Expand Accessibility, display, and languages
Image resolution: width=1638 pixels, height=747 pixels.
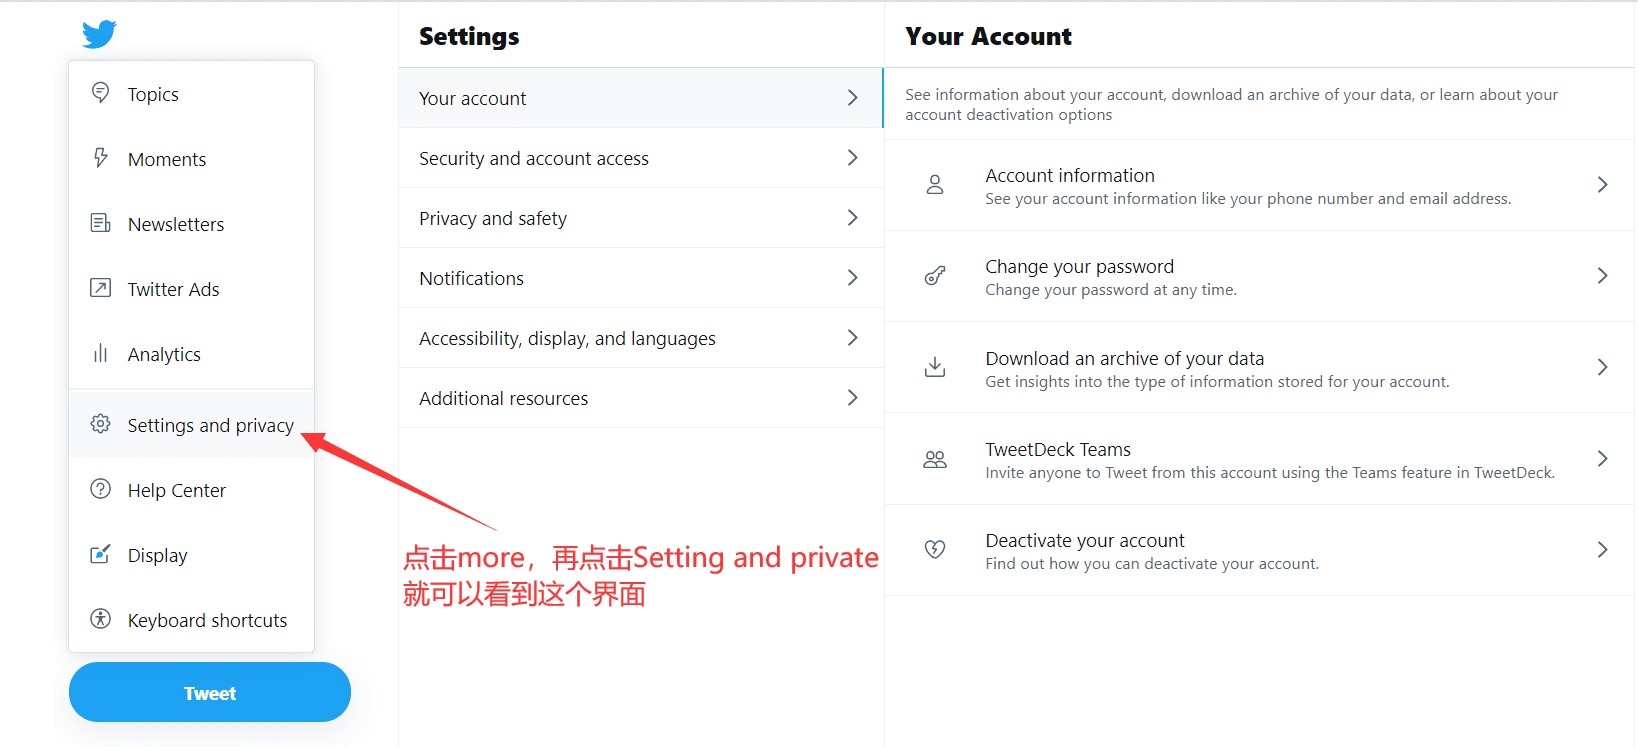(x=640, y=338)
